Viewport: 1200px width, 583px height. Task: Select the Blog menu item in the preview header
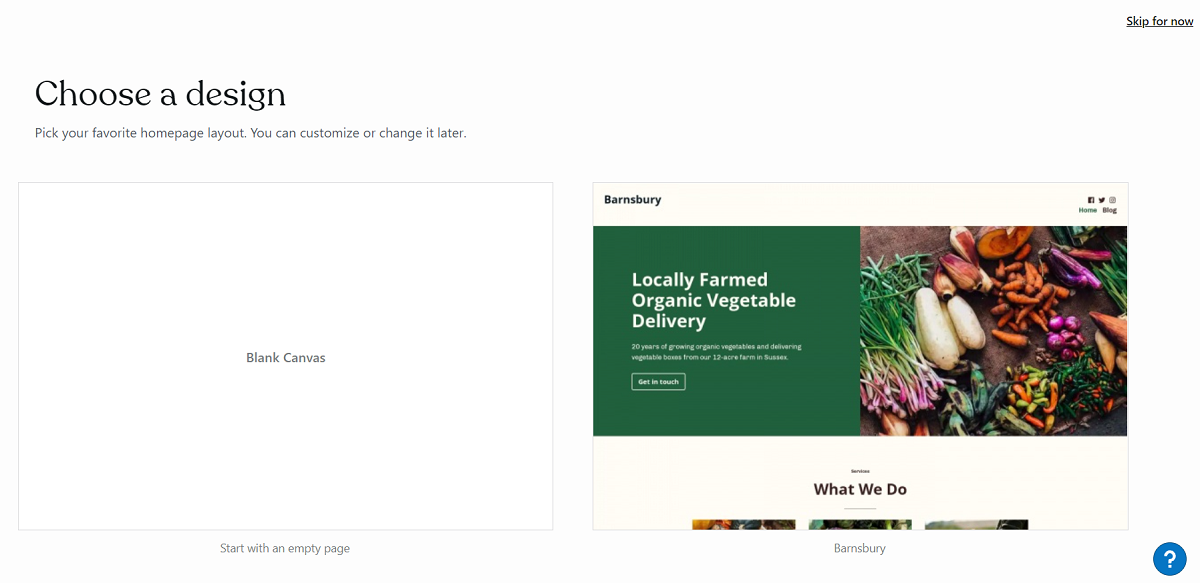(x=1110, y=210)
